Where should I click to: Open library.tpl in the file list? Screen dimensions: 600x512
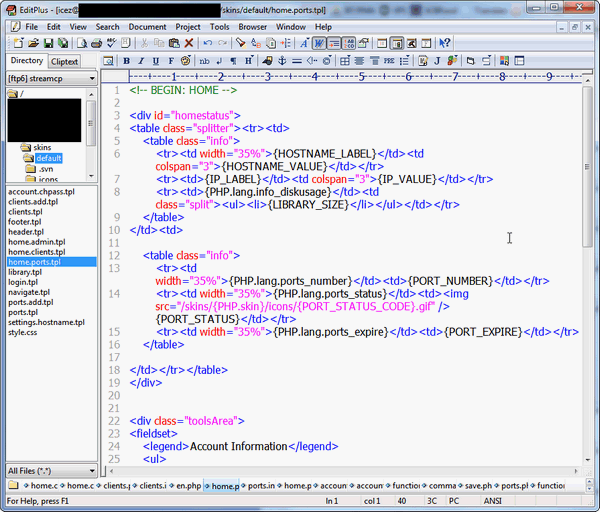[25, 272]
